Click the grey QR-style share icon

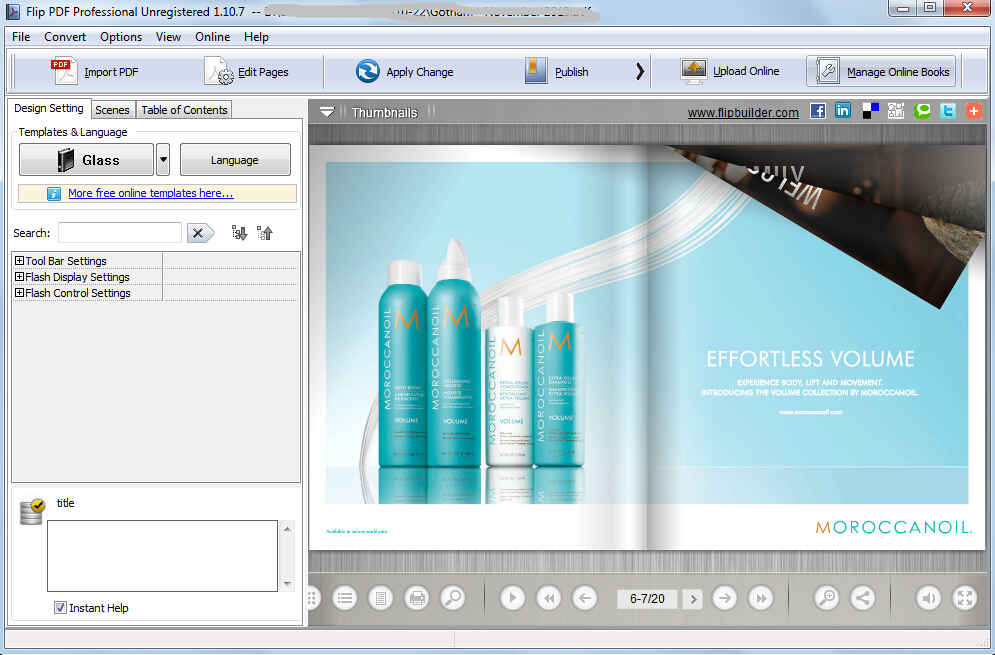[x=895, y=111]
